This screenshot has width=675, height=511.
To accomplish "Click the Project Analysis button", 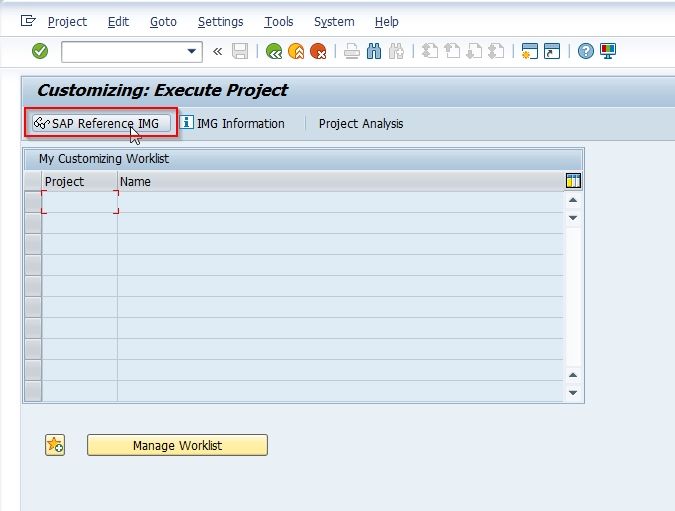I will 361,124.
